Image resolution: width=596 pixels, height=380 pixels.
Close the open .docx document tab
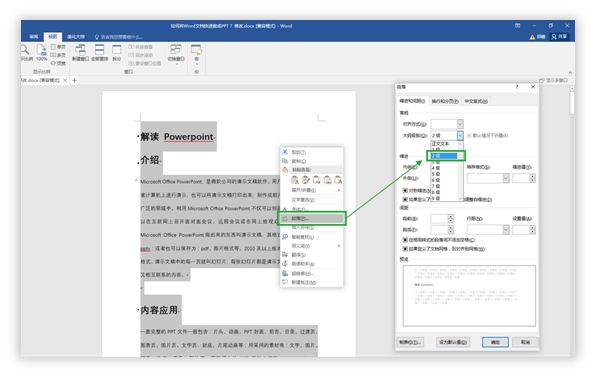[x=65, y=80]
